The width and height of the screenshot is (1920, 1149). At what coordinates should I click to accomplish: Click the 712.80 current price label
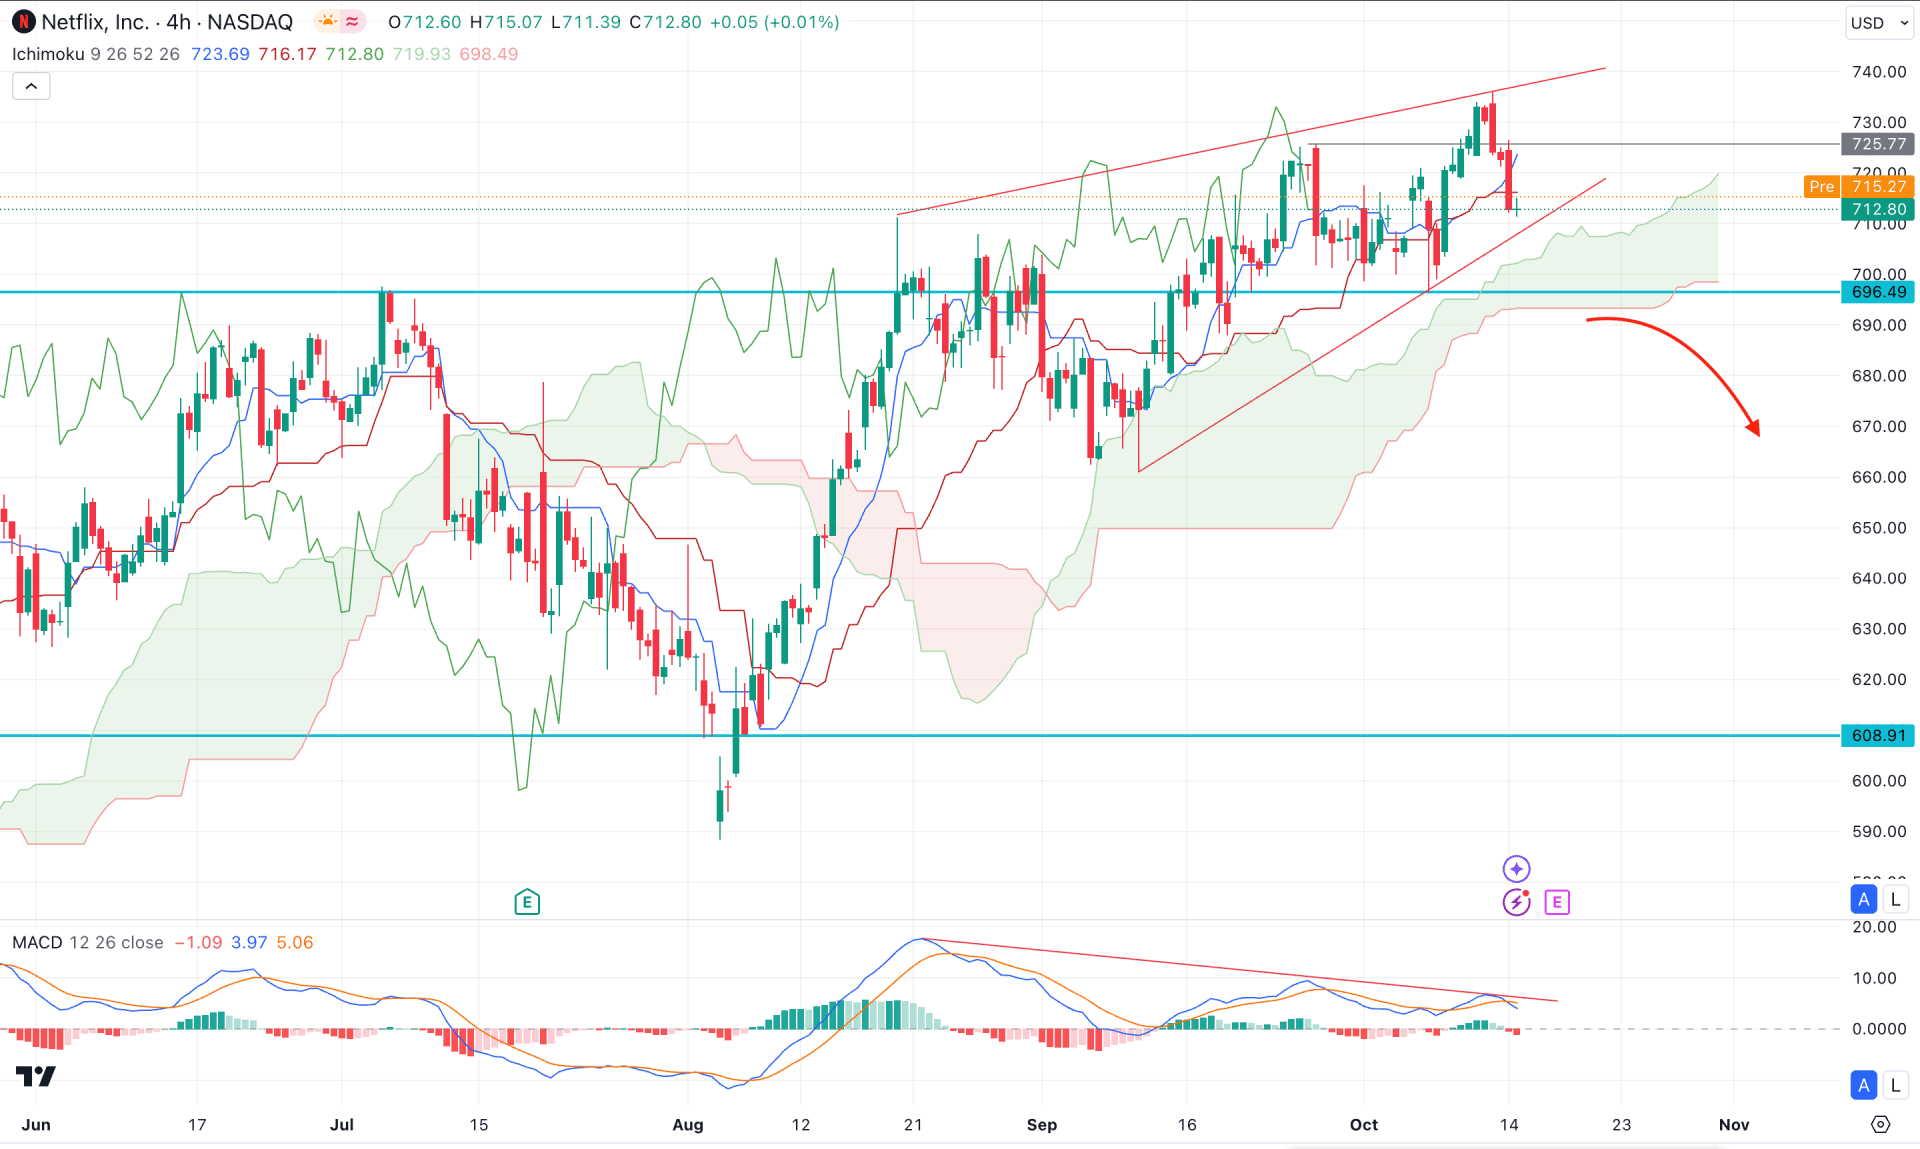[1878, 209]
